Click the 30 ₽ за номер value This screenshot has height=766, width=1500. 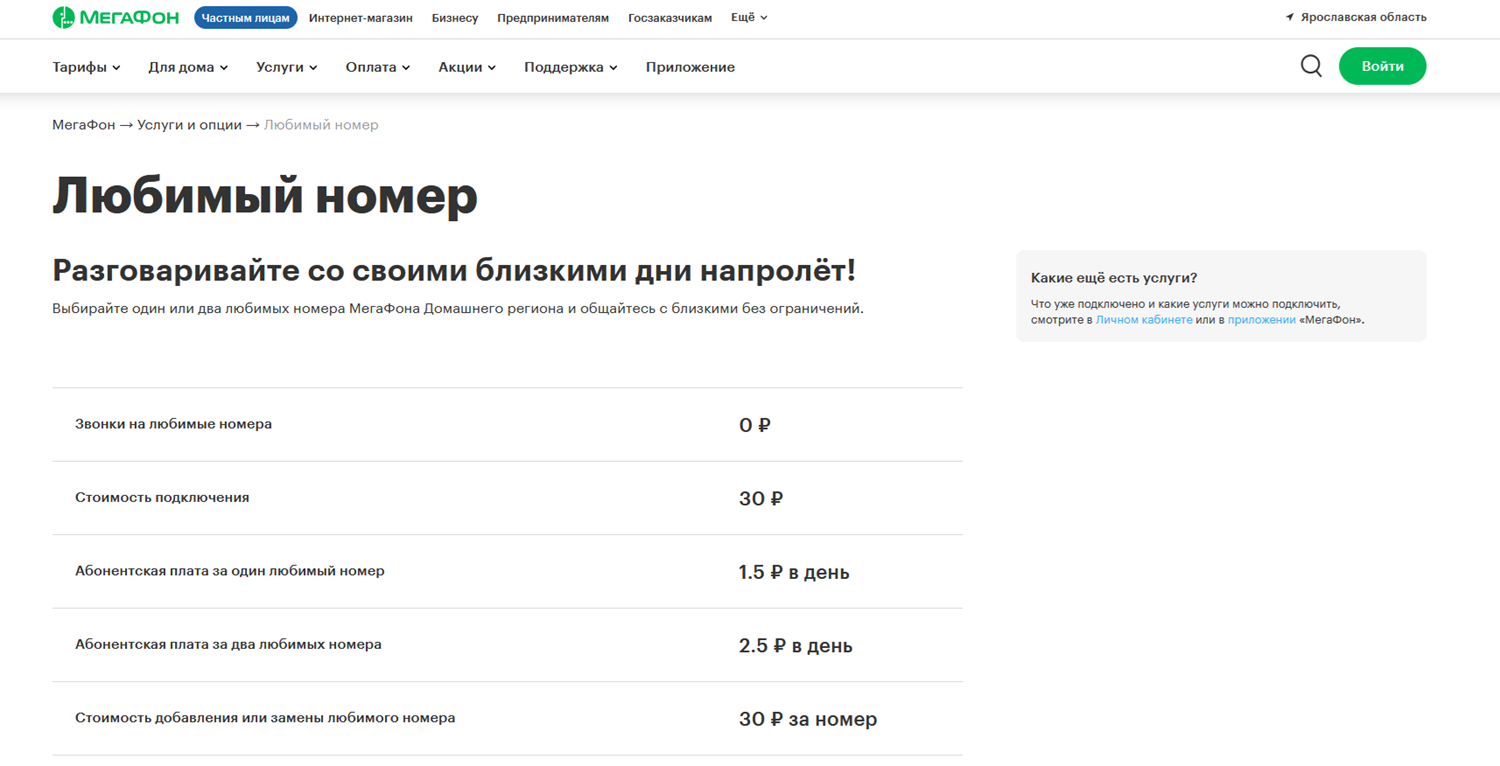point(808,719)
